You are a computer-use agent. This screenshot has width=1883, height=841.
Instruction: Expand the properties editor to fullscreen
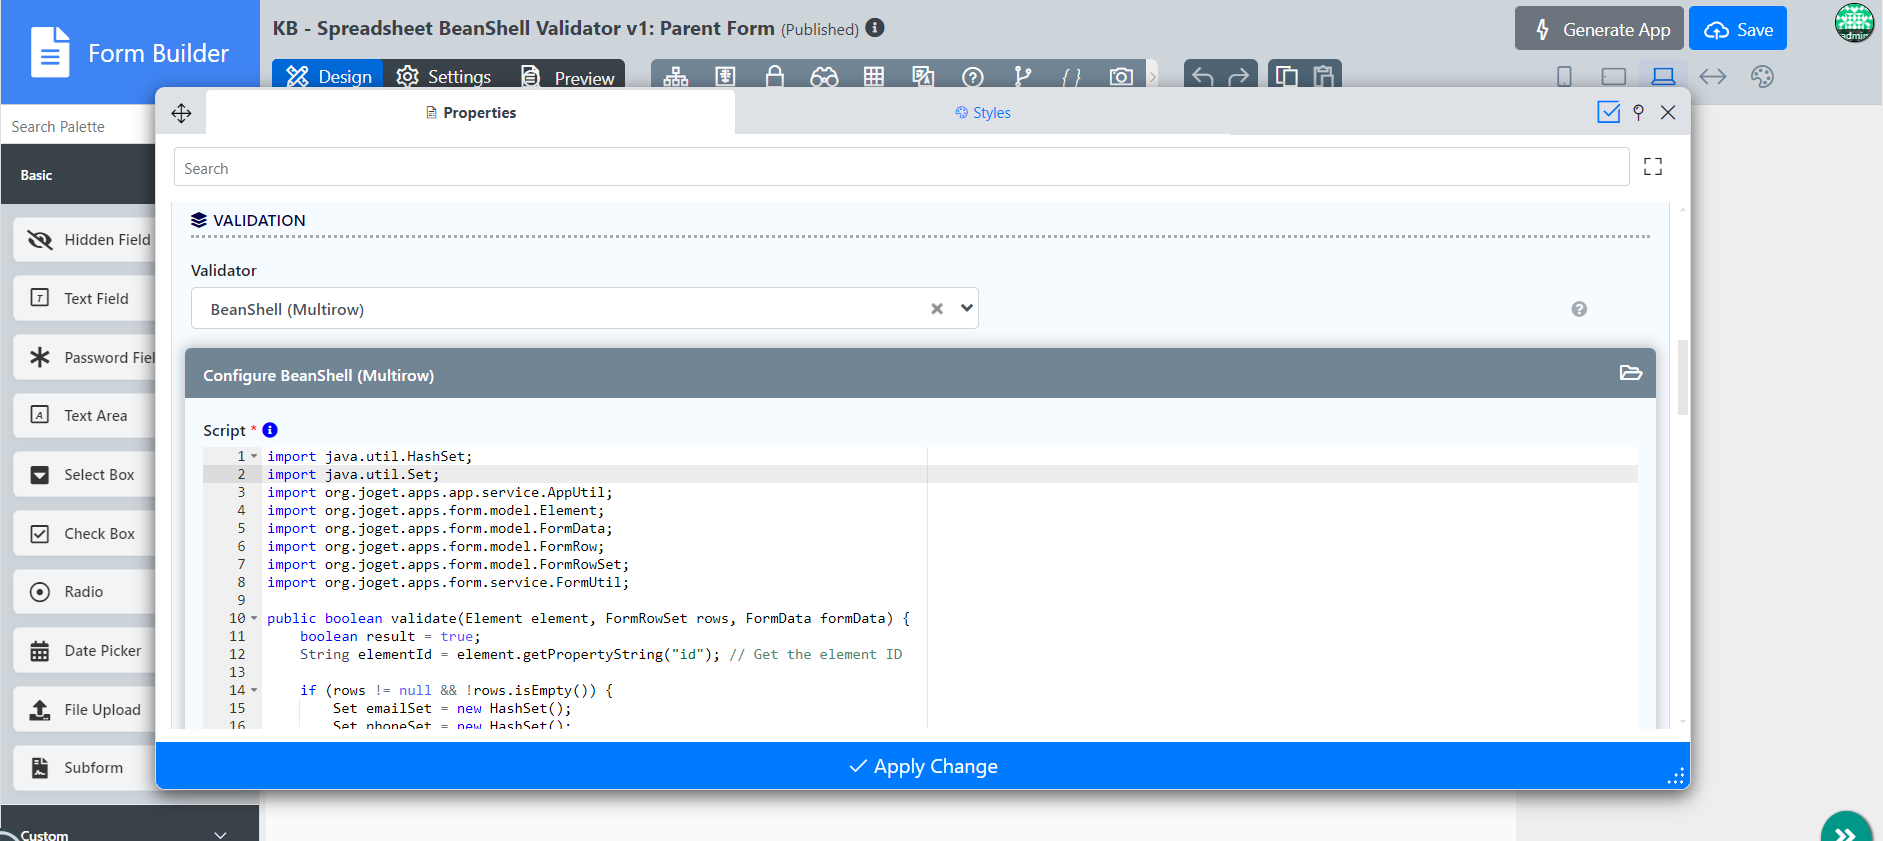point(1653,167)
